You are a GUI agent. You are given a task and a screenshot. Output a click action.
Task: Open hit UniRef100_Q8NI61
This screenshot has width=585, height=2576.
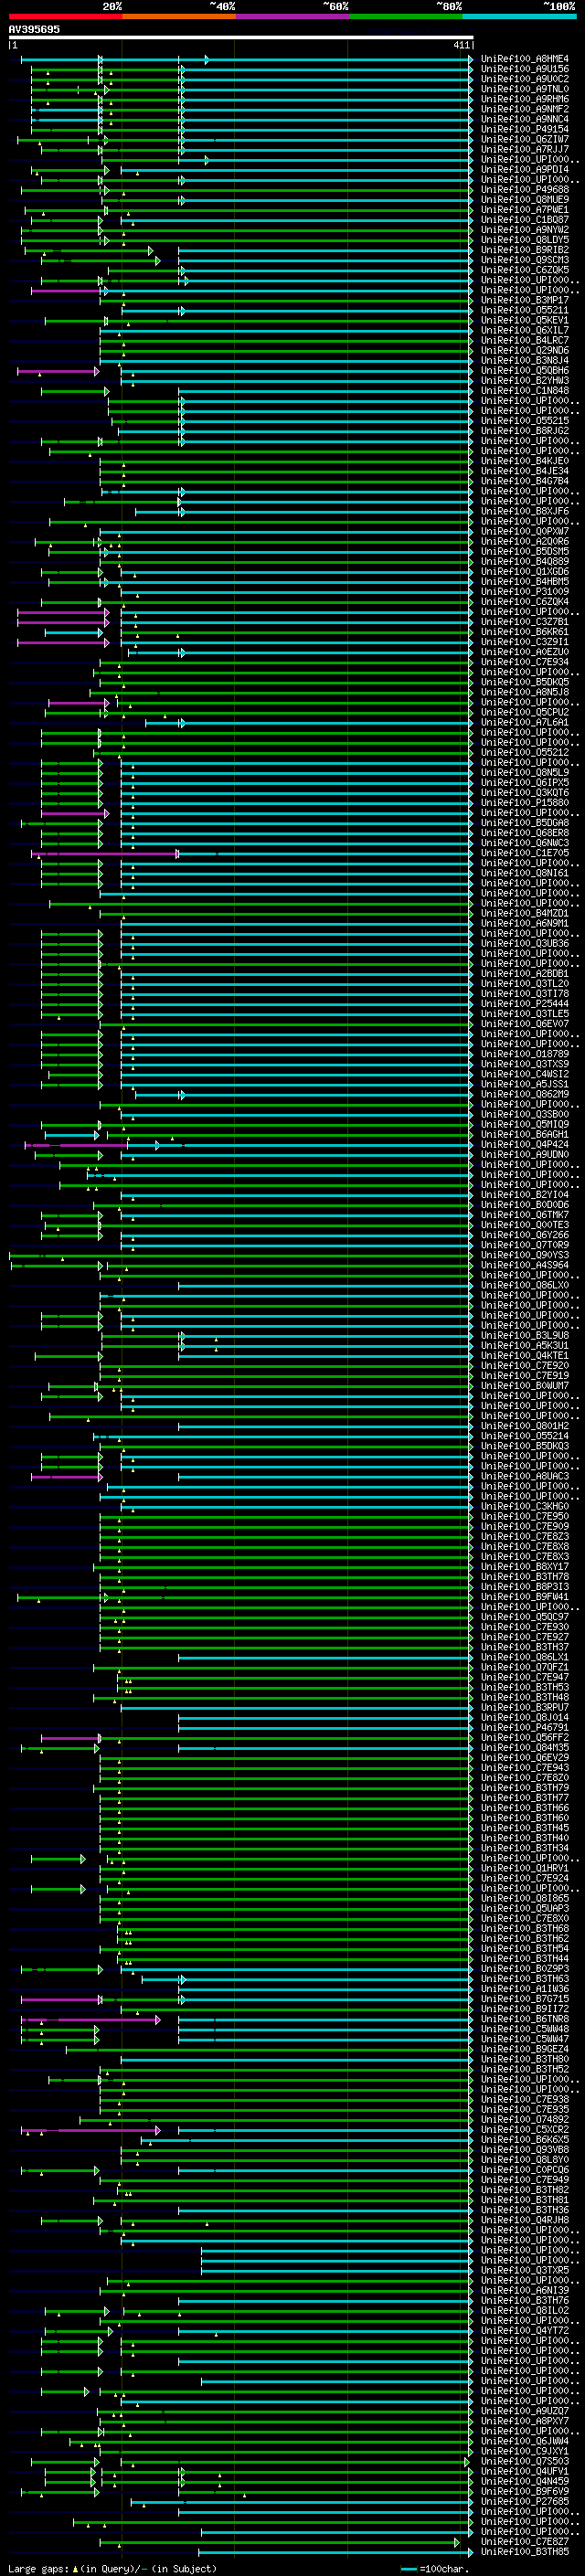[x=525, y=874]
